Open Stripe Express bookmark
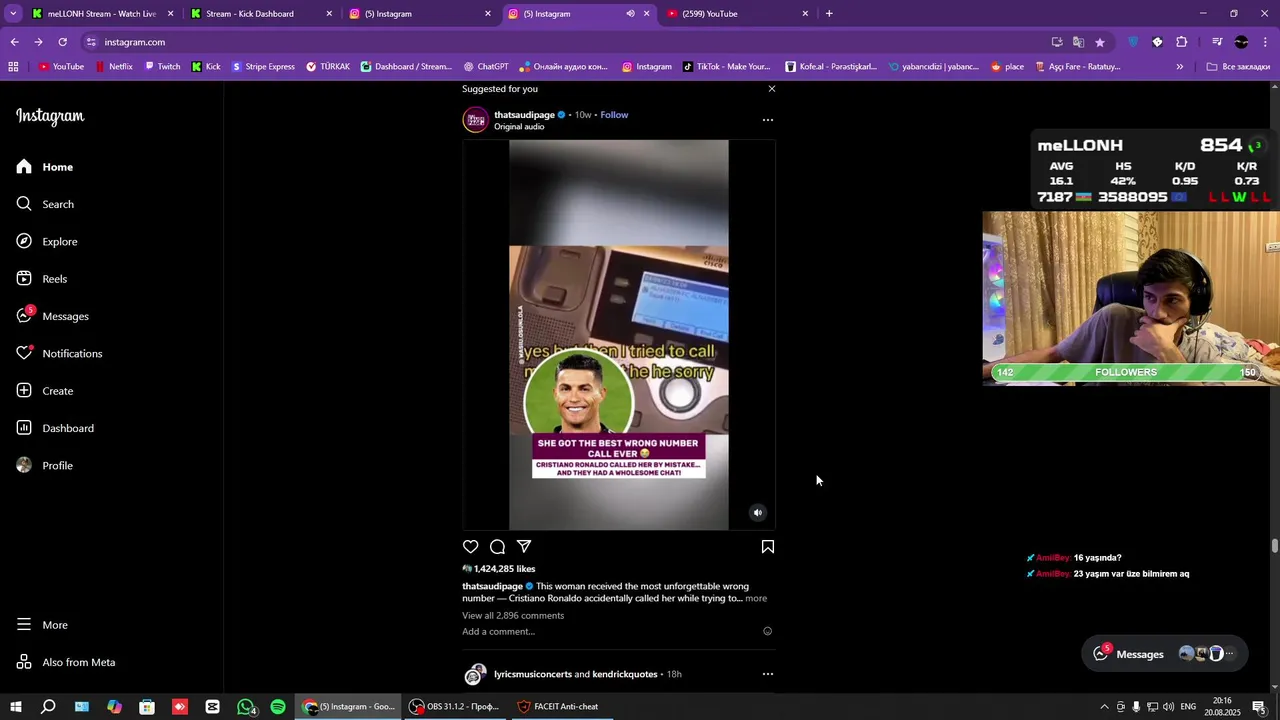Screen dimensions: 1280x720 click(263, 67)
